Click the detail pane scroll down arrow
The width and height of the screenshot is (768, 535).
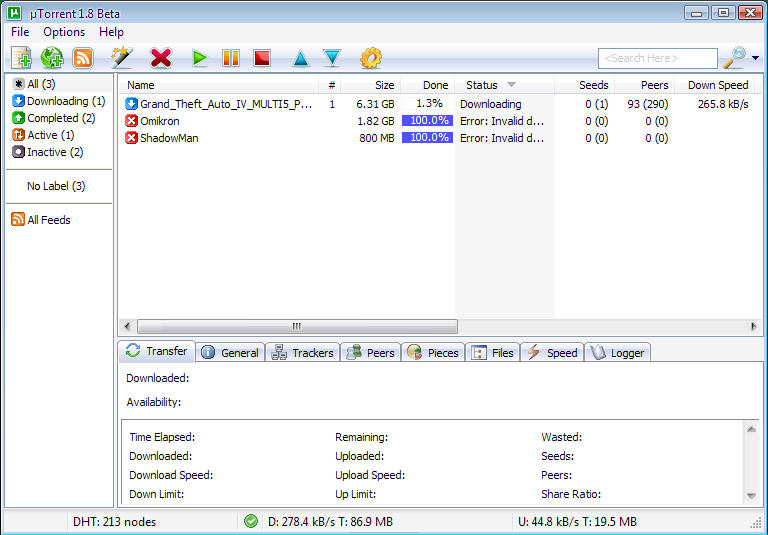[x=751, y=496]
